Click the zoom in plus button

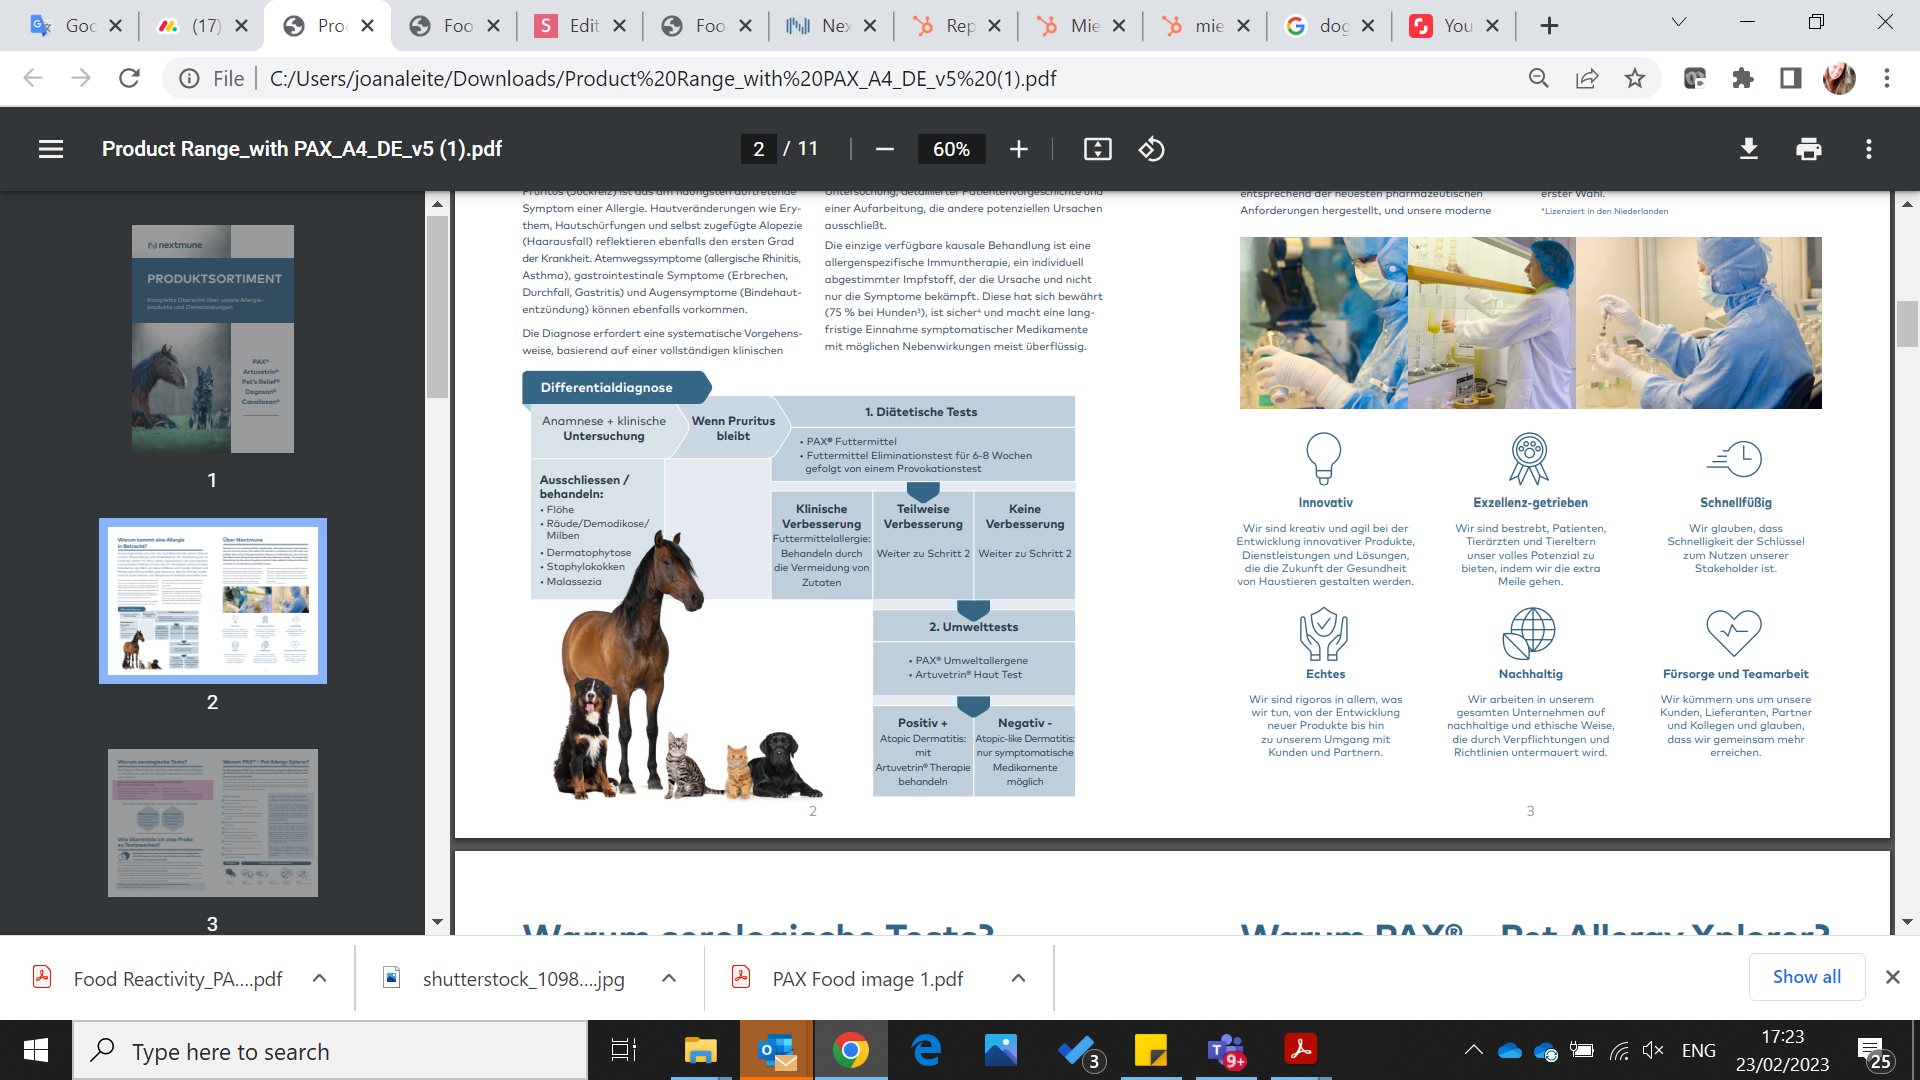(x=1018, y=149)
